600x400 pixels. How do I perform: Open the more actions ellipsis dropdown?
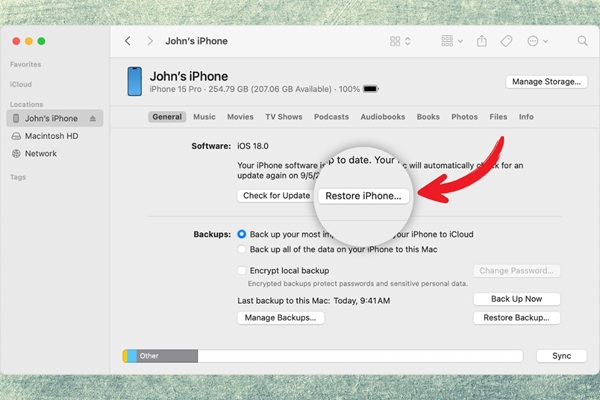point(538,41)
